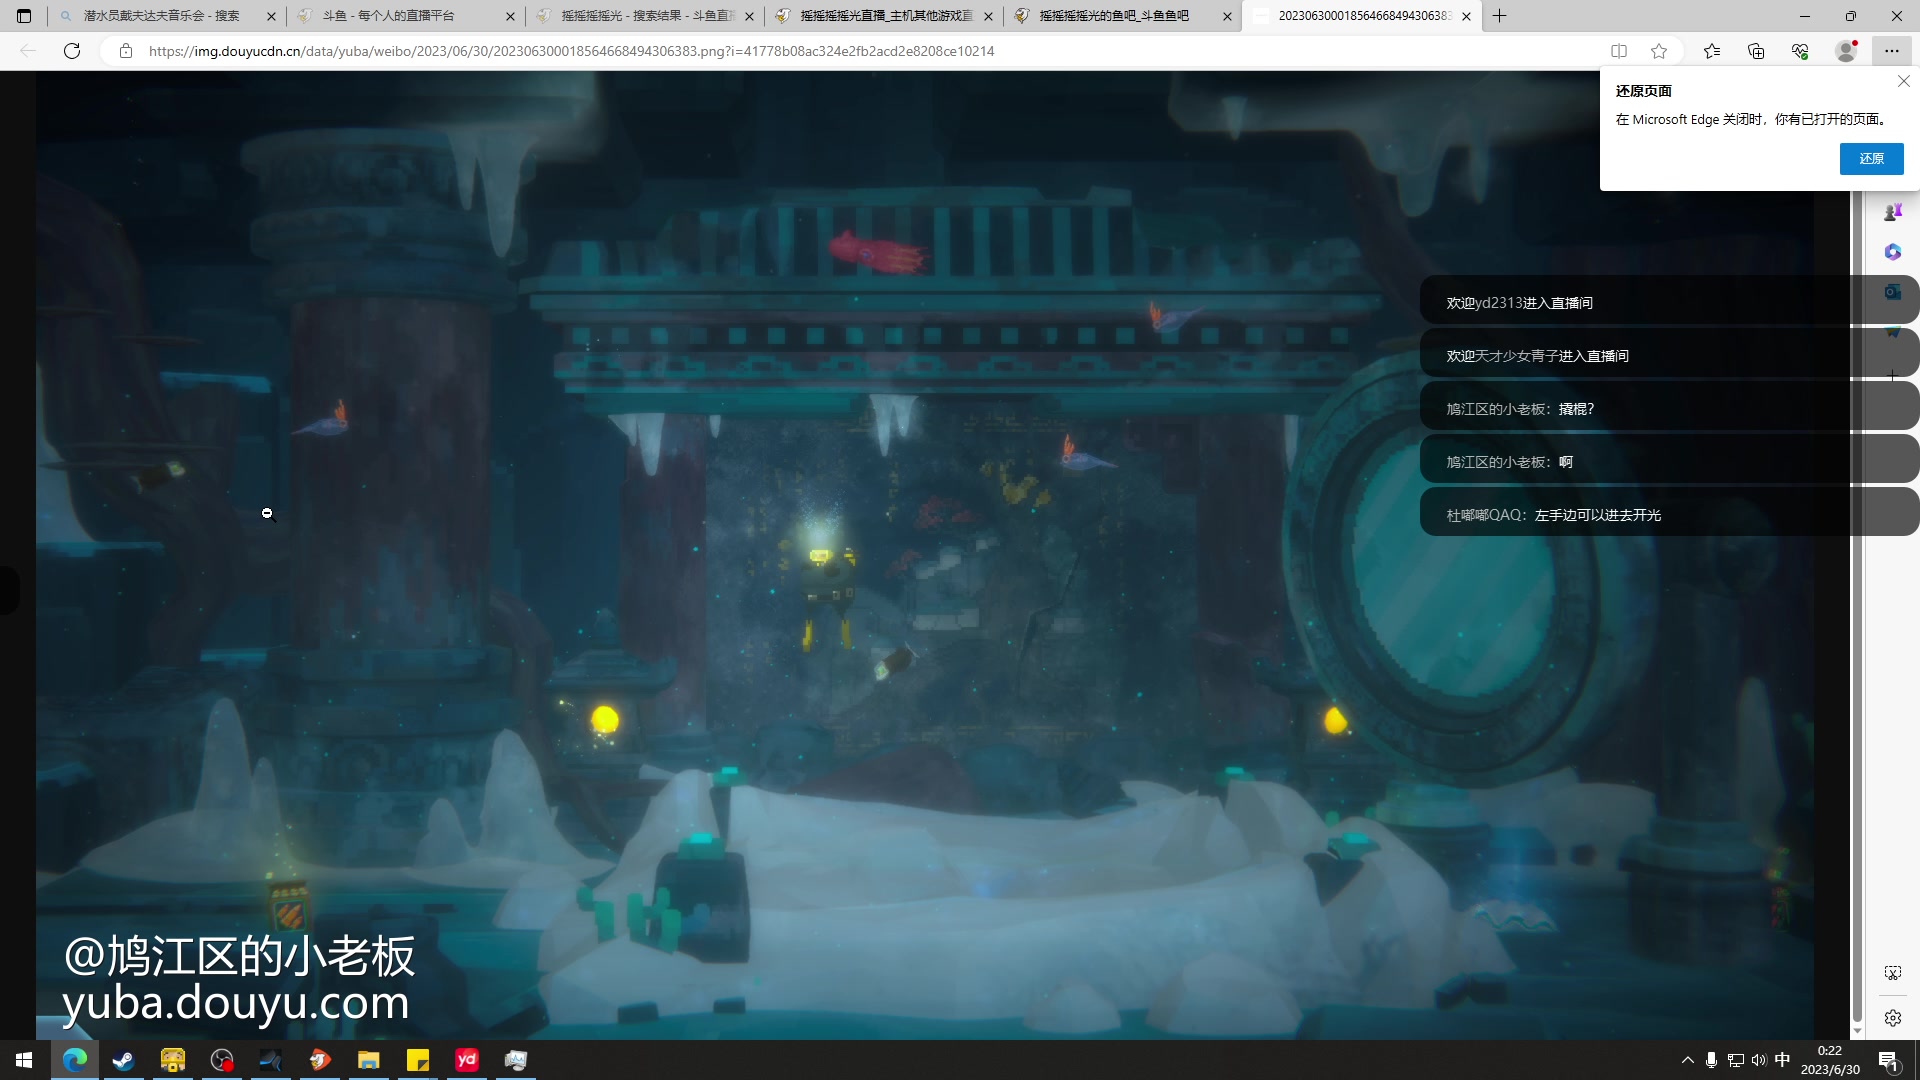Expand hidden system tray icons
The image size is (1920, 1080).
(1688, 1060)
